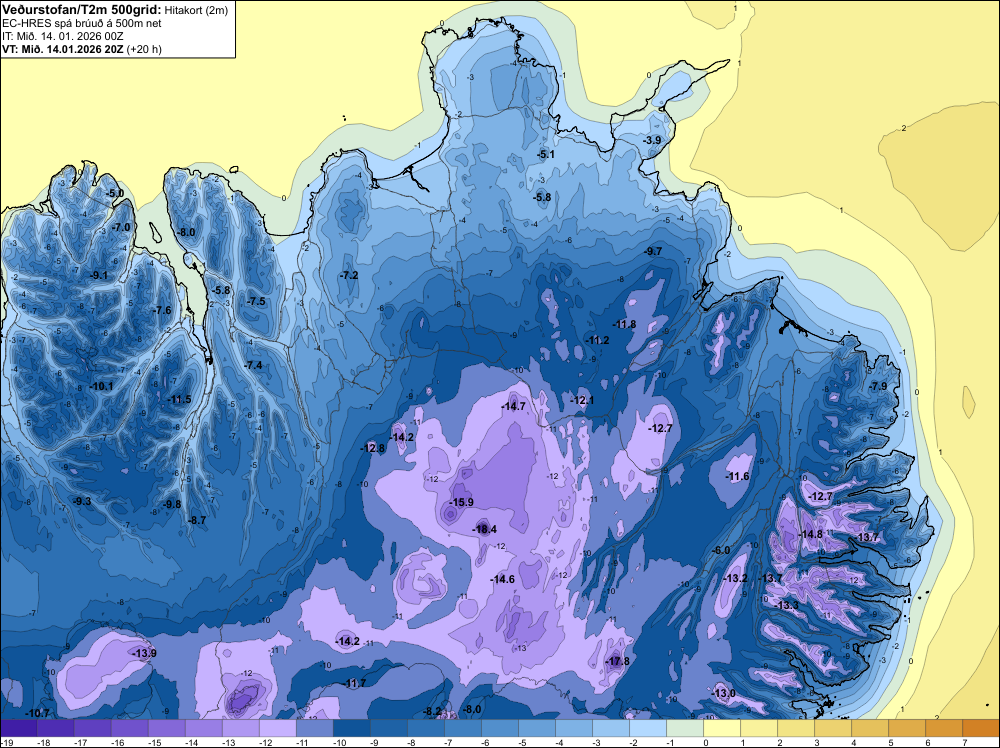Click the -10.7 temperature label
The image size is (1000, 748).
[37, 713]
